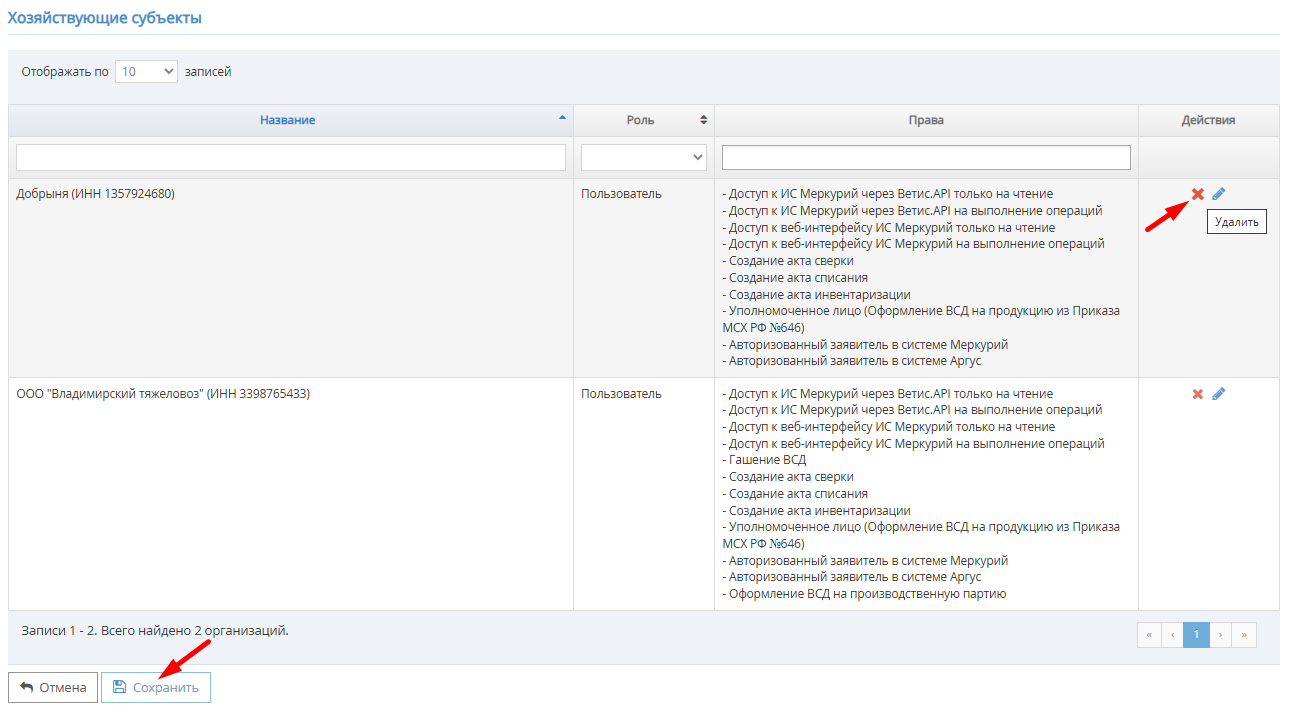The height and width of the screenshot is (711, 1290).
Task: Edit the Добрыня organization with pencil icon
Action: (x=1218, y=194)
